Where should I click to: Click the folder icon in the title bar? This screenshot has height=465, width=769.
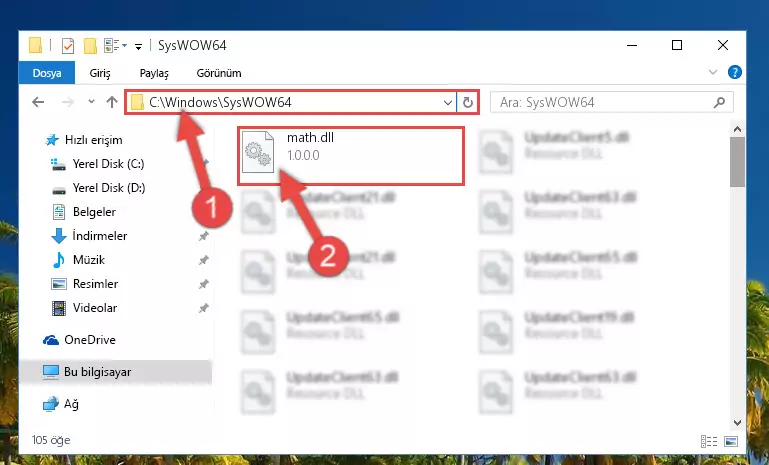click(35, 46)
